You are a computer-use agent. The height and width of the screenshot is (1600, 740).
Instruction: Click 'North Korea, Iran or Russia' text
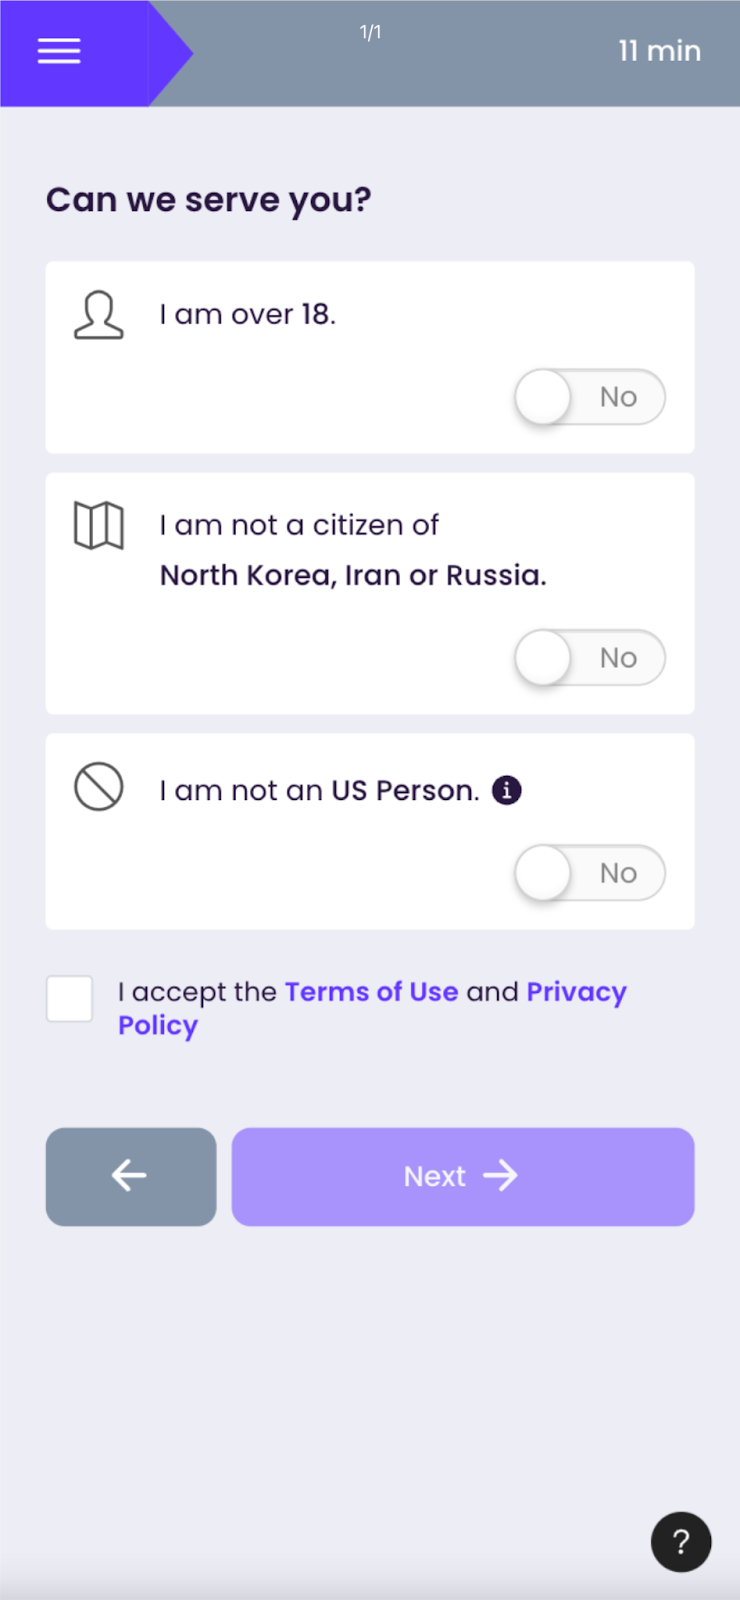pyautogui.click(x=353, y=576)
